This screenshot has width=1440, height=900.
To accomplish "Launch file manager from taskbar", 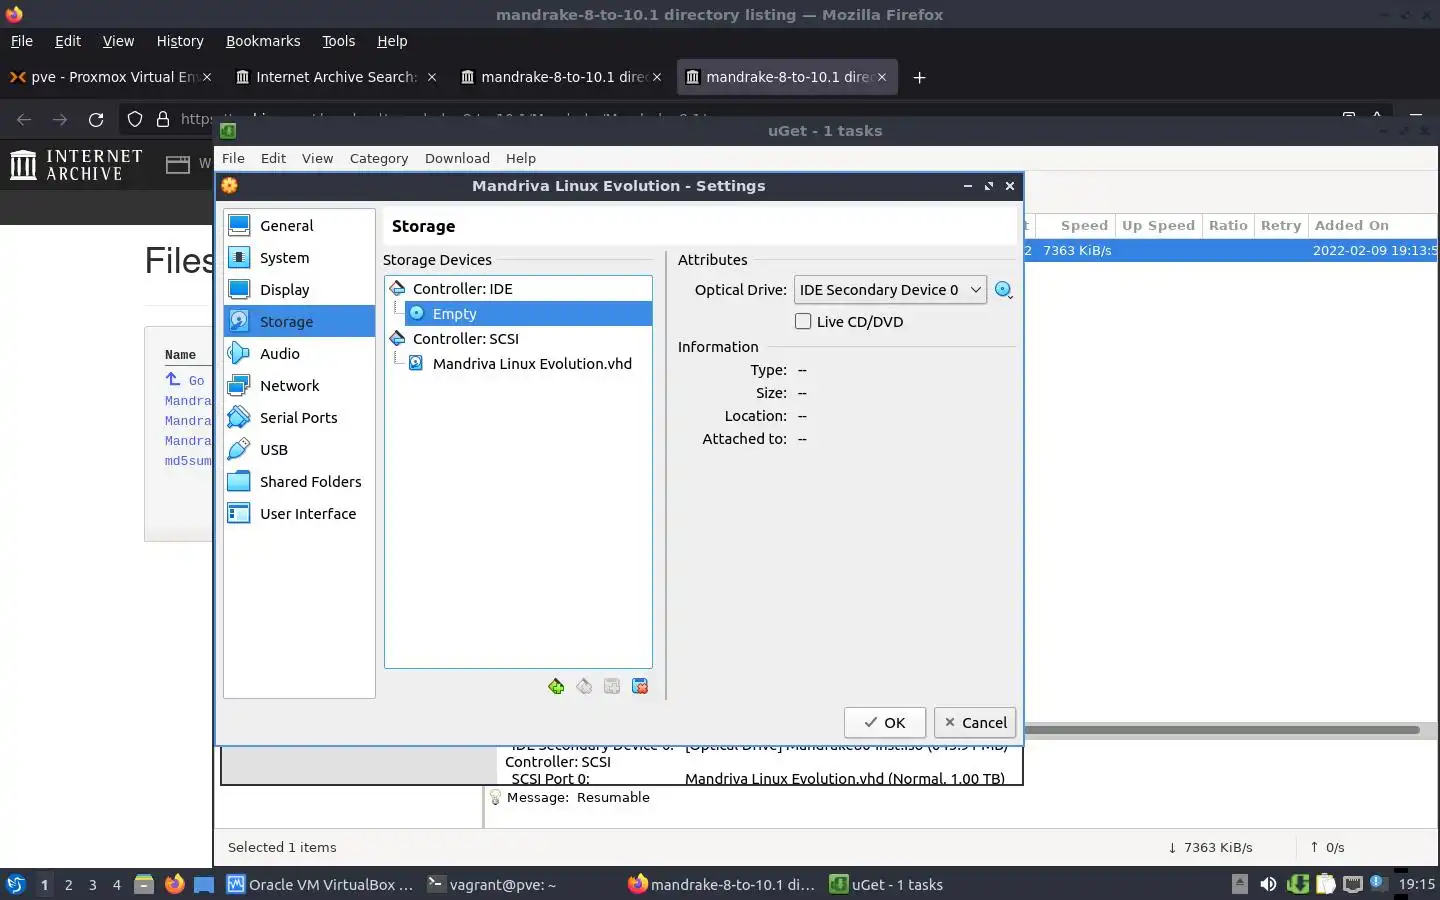I will 144,884.
